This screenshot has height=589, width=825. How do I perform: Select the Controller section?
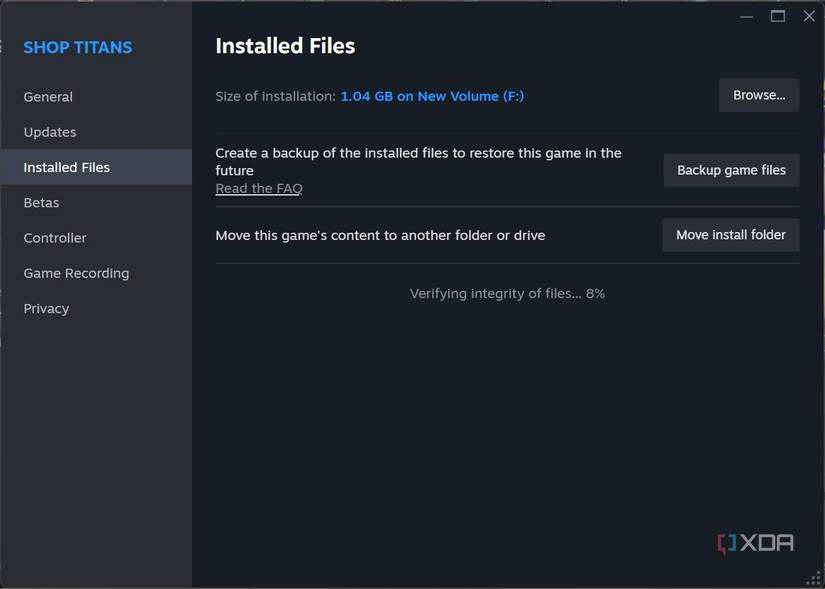[x=55, y=237]
